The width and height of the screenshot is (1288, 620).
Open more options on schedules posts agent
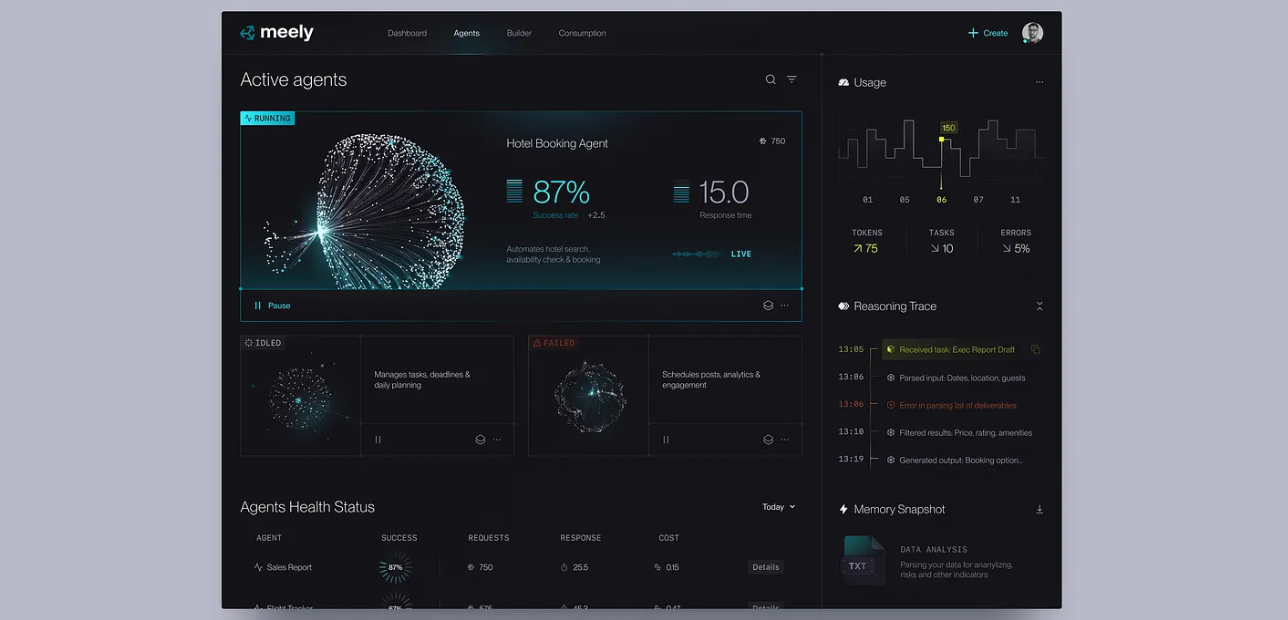coord(785,440)
